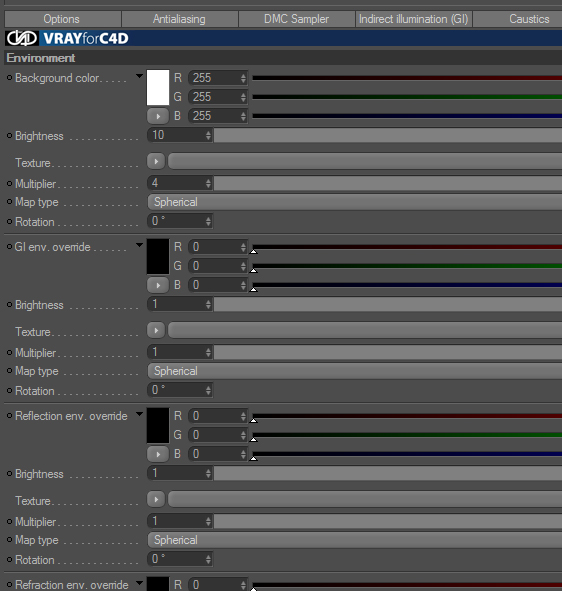Click the Reflection override red channel slider
The height and width of the screenshot is (591, 562).
[407, 416]
